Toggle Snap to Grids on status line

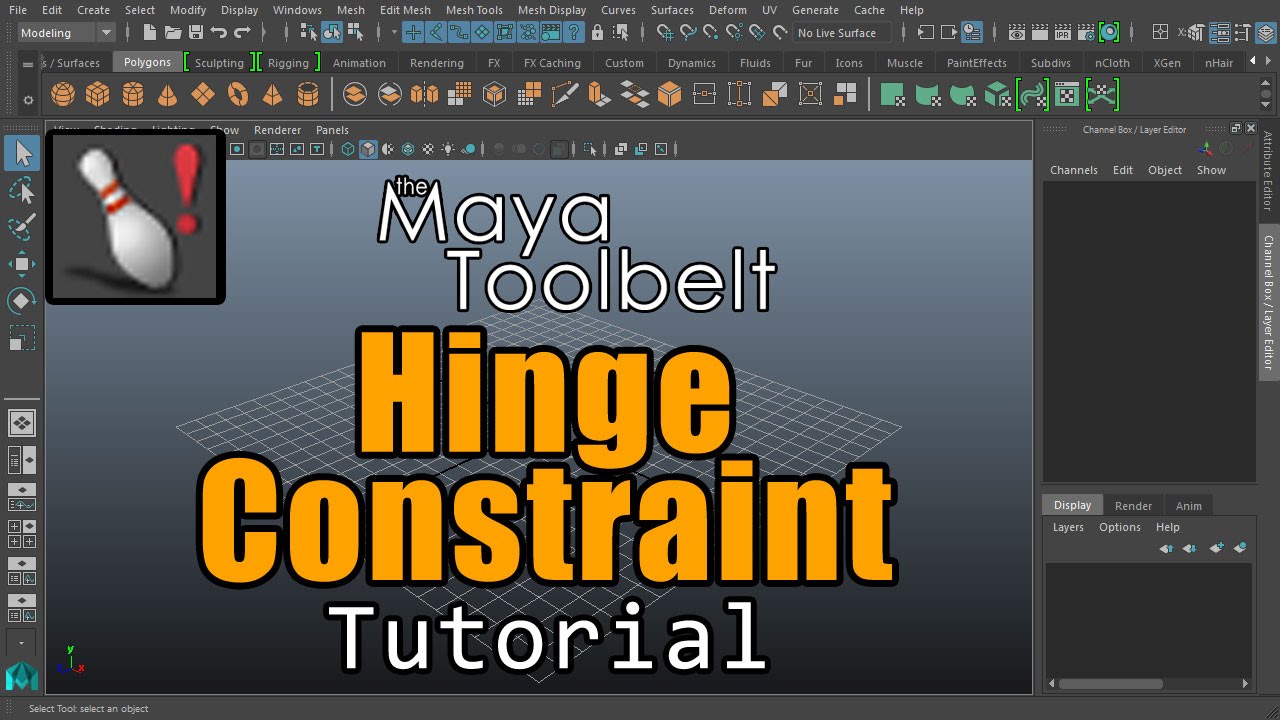tap(664, 33)
